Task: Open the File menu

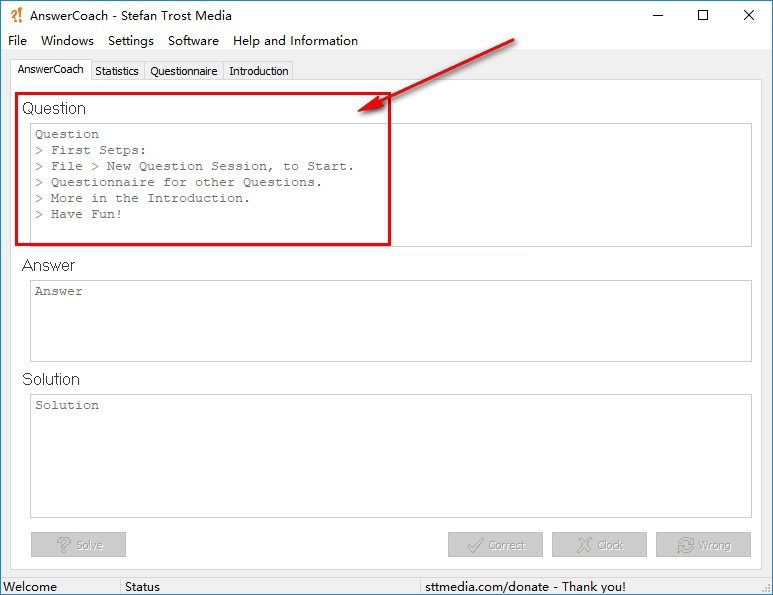Action: pyautogui.click(x=17, y=40)
